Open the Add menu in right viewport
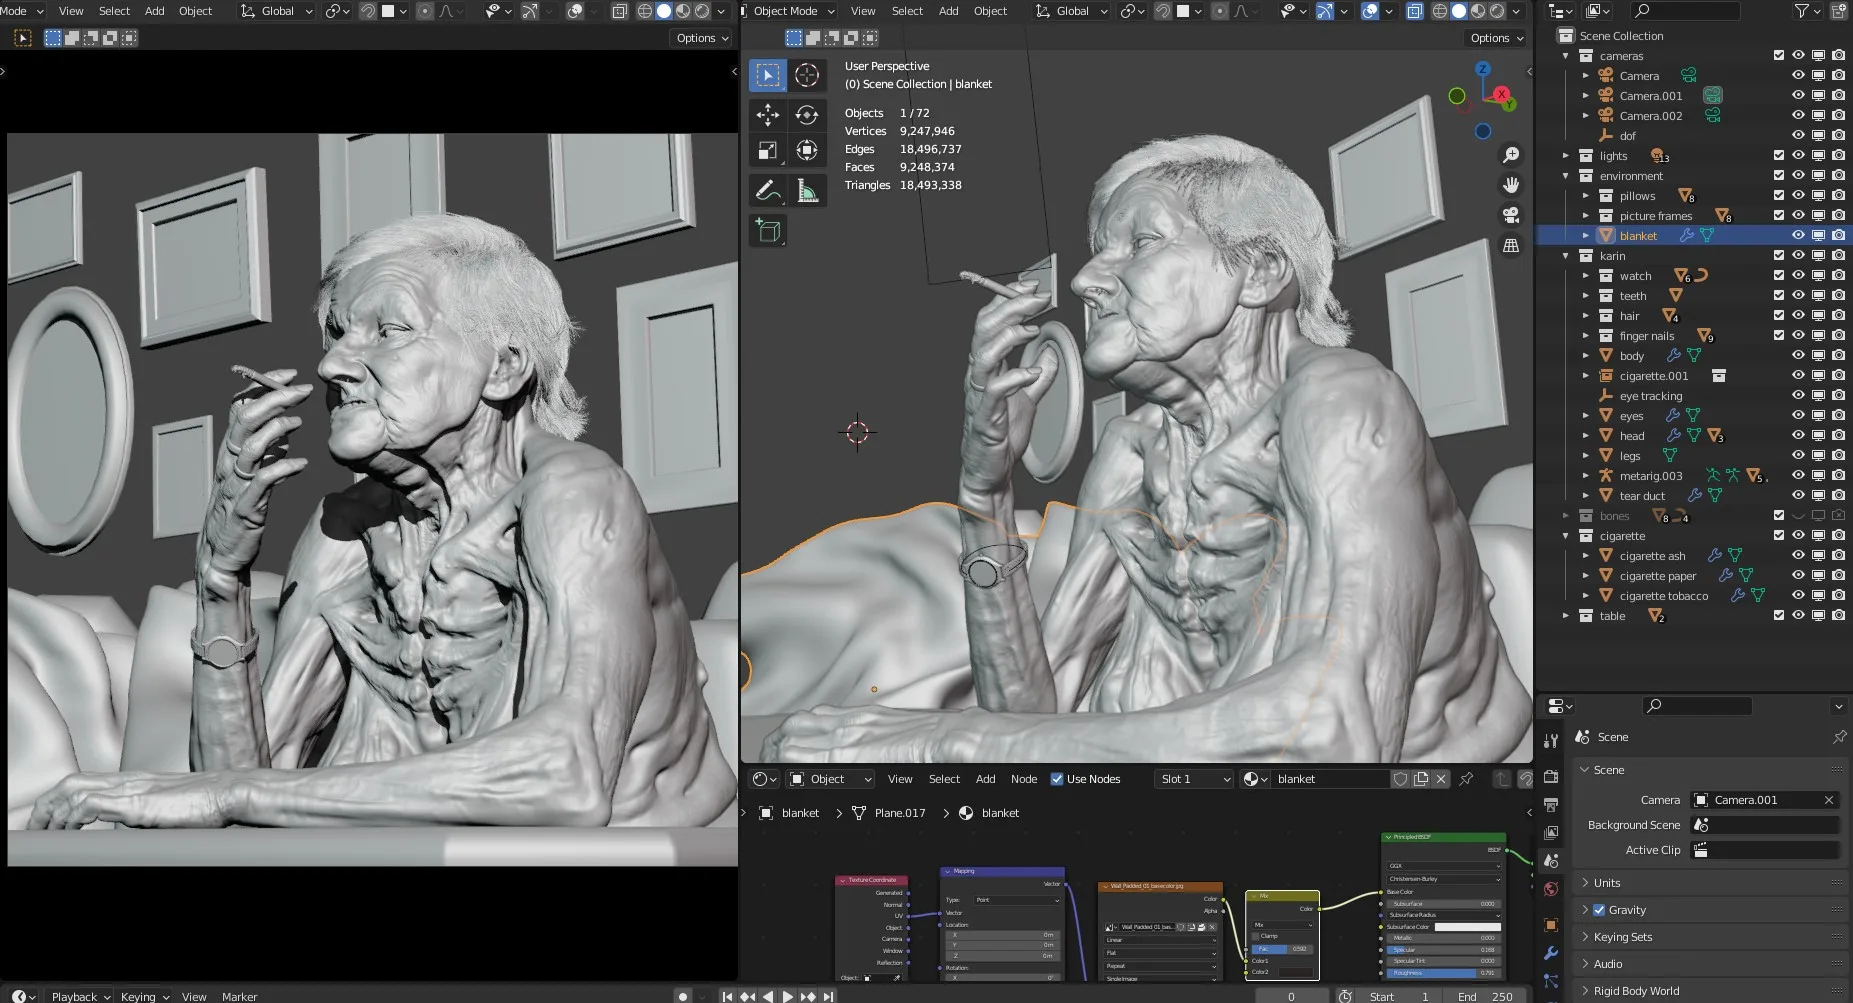Image resolution: width=1853 pixels, height=1003 pixels. [948, 11]
